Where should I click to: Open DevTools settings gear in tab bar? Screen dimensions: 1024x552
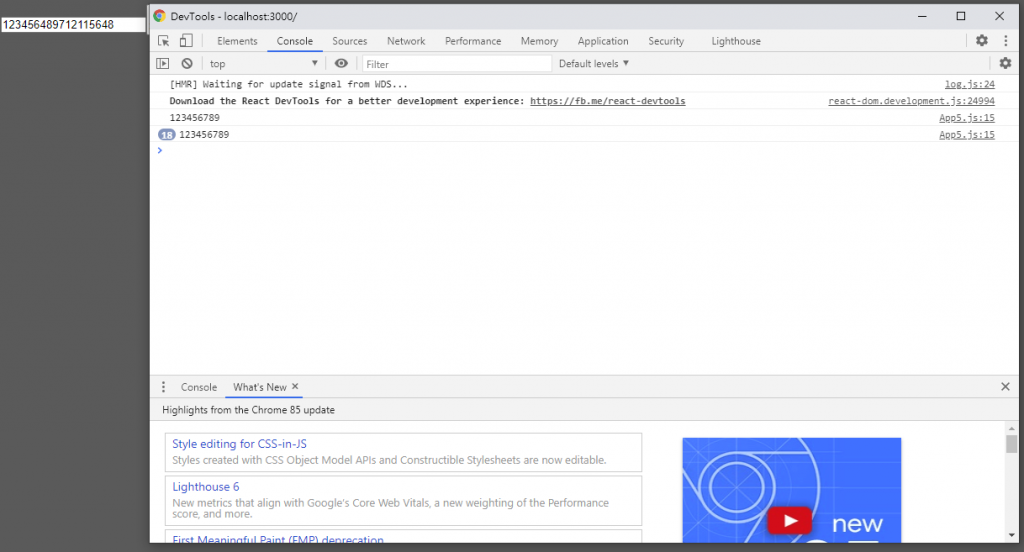[982, 41]
